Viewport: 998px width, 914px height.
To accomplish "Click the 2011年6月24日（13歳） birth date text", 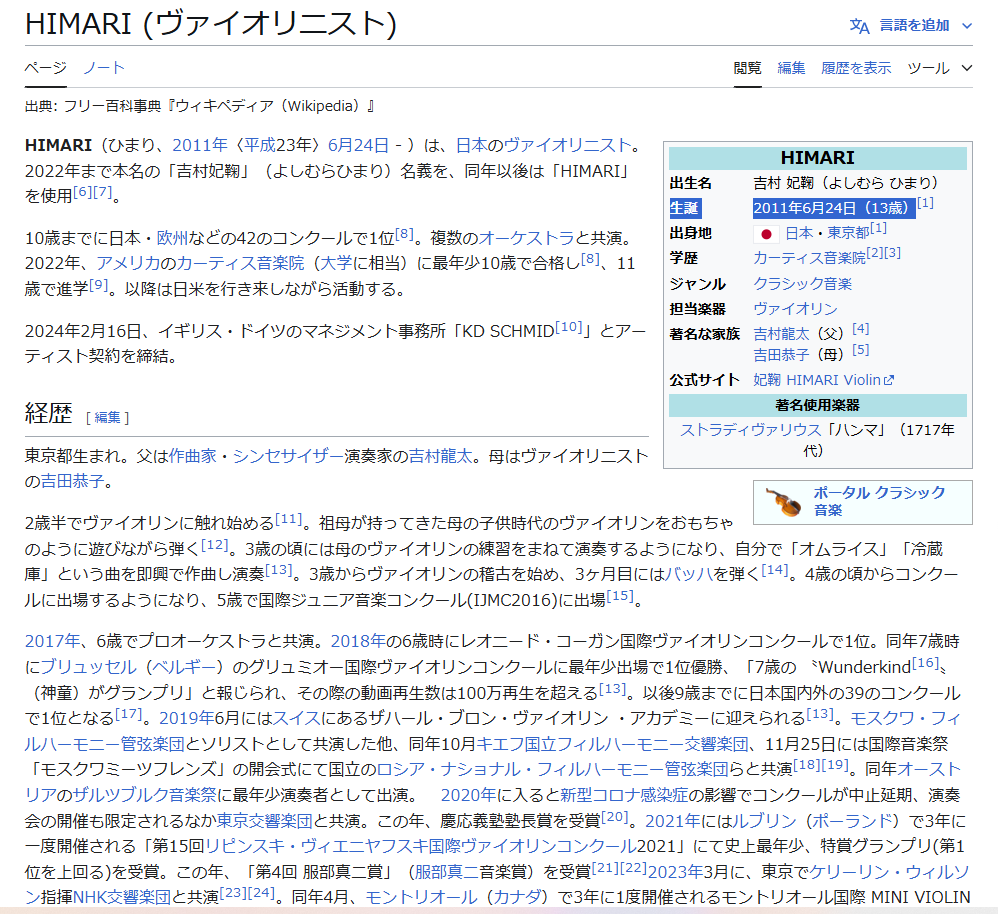I will tap(834, 208).
